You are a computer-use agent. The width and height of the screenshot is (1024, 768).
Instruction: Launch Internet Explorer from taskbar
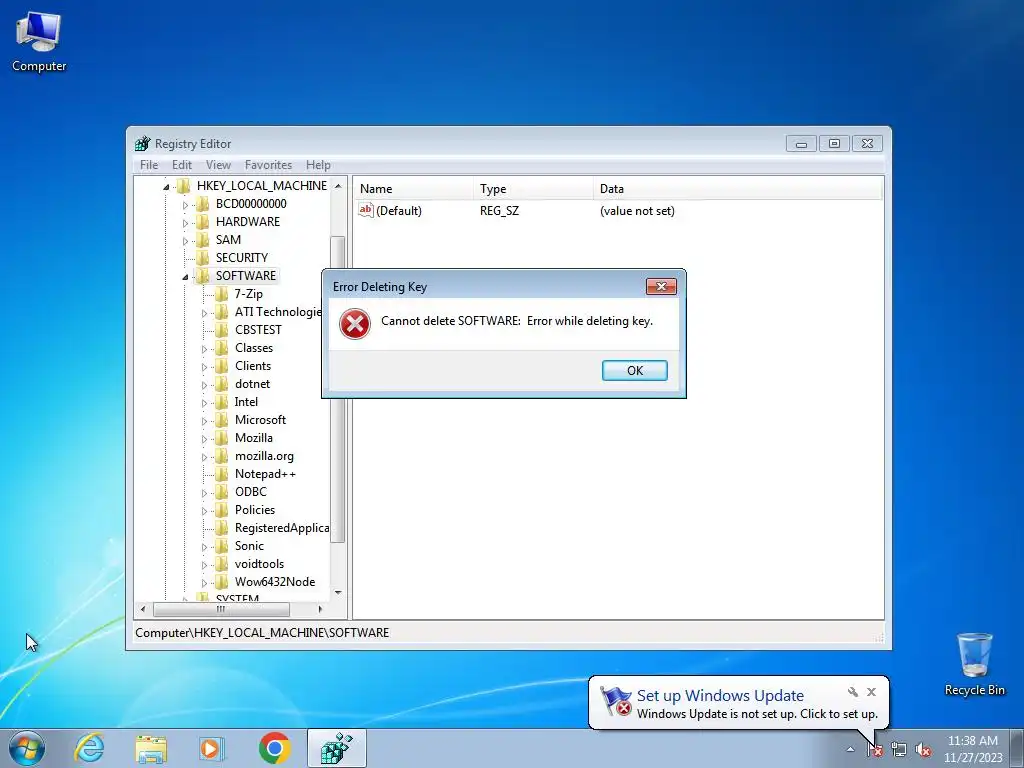(x=89, y=748)
